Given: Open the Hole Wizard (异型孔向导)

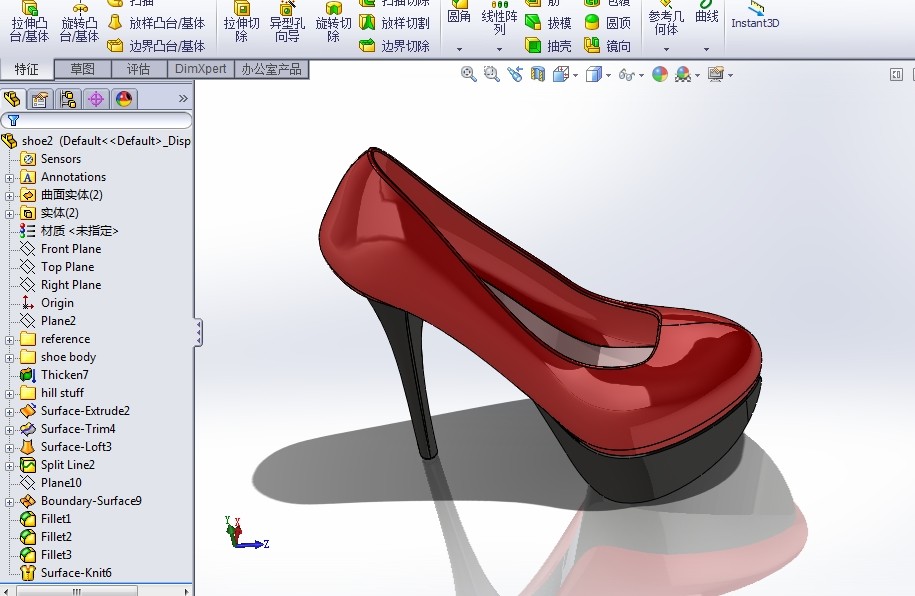Looking at the screenshot, I should 287,22.
